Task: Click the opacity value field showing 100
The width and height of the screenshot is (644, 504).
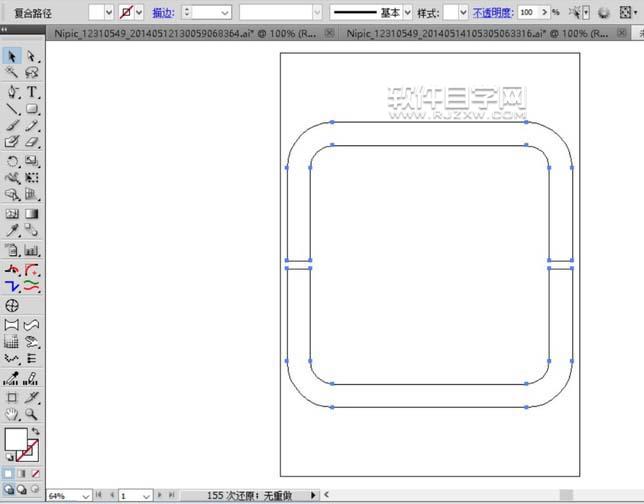Action: (x=528, y=12)
